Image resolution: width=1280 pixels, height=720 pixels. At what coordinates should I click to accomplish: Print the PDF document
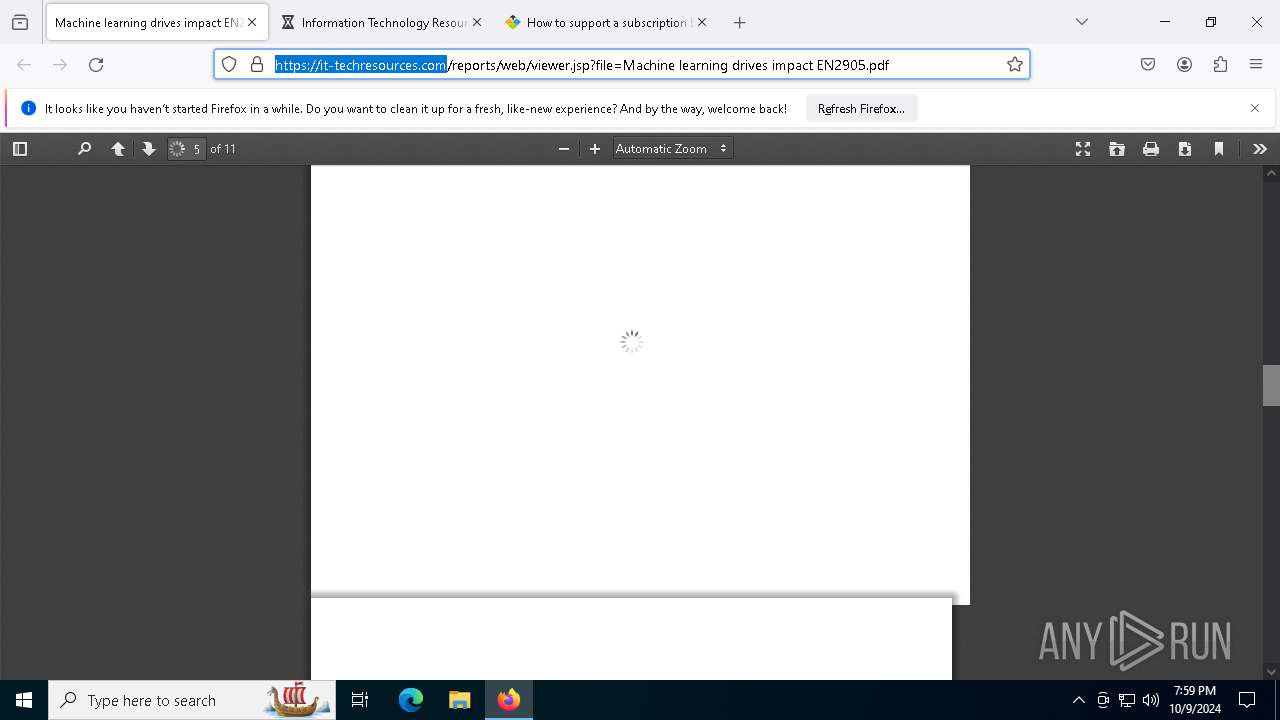tap(1151, 149)
